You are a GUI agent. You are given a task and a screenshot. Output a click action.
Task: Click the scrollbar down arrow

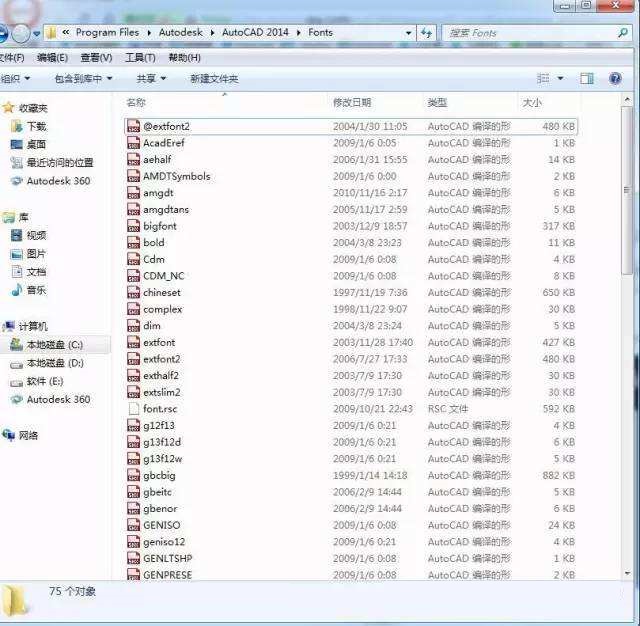pyautogui.click(x=627, y=573)
